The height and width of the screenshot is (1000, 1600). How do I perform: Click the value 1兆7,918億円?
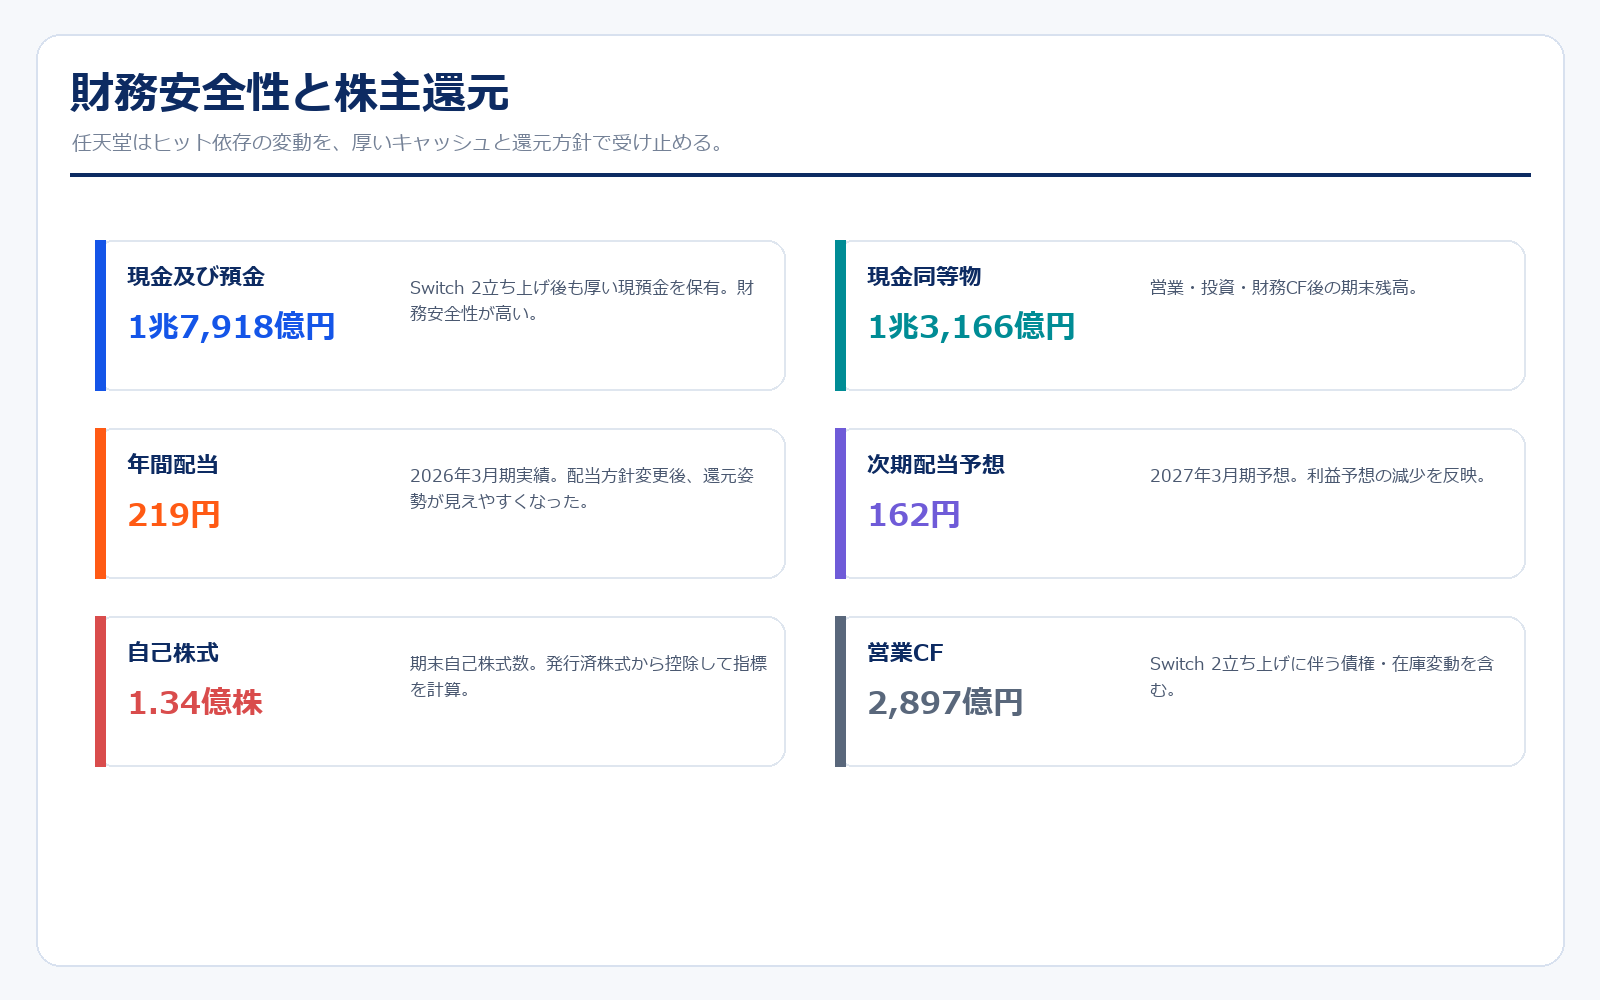[231, 326]
